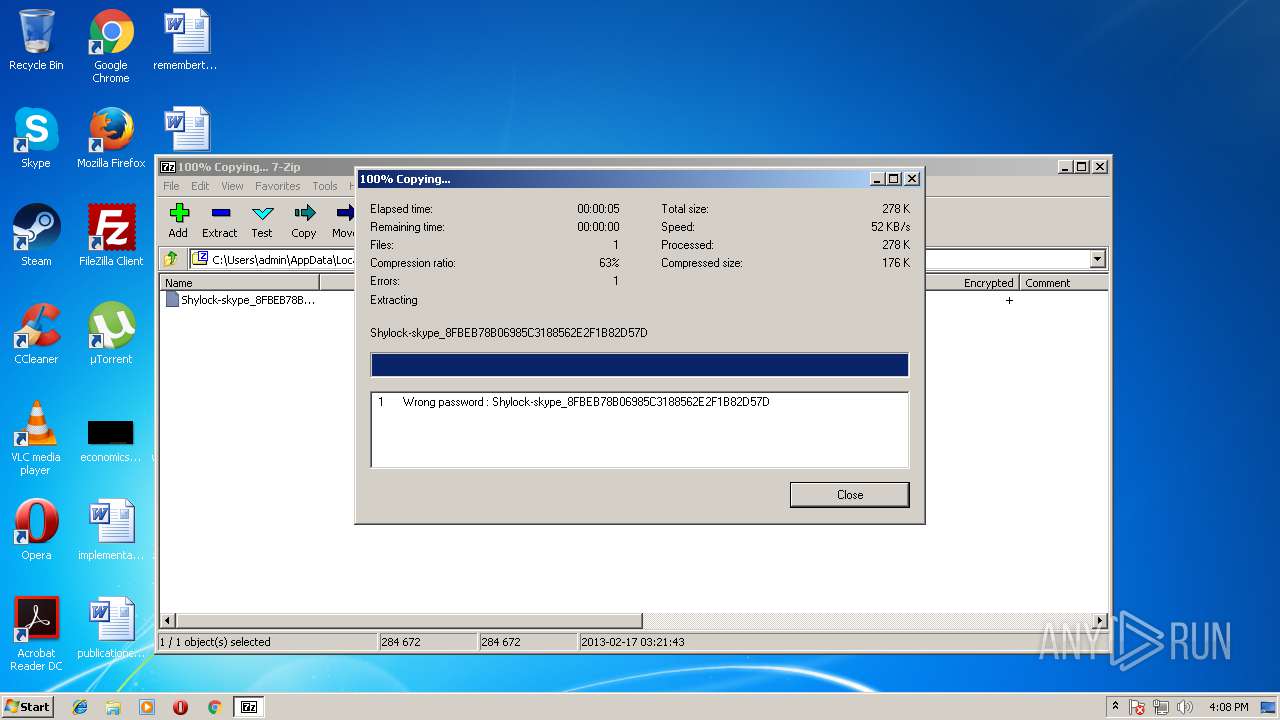1280x720 pixels.
Task: Click the Test toolbar icon in 7-Zip
Action: 262,220
